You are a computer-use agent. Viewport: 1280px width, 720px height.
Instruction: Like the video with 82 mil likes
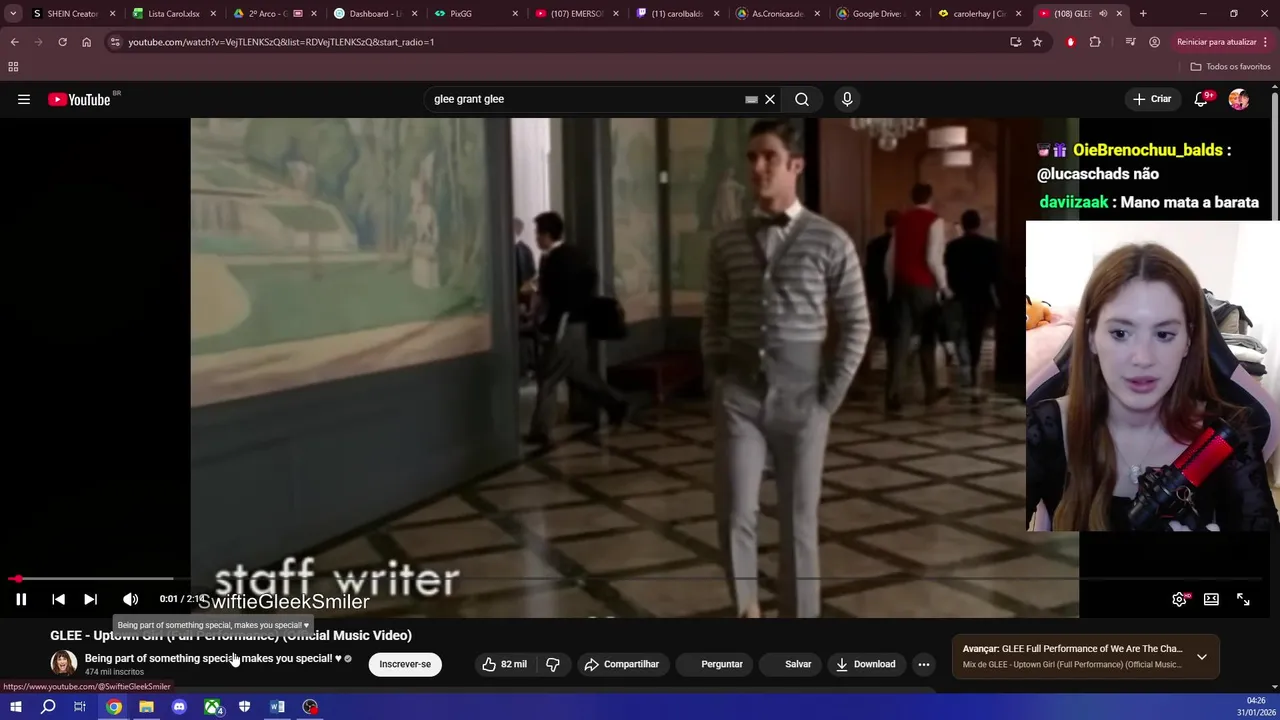[504, 664]
